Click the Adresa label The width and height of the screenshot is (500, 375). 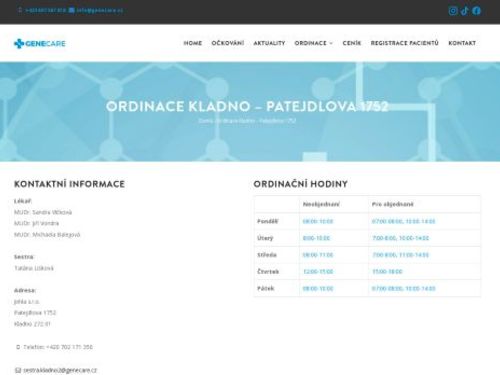click(25, 290)
